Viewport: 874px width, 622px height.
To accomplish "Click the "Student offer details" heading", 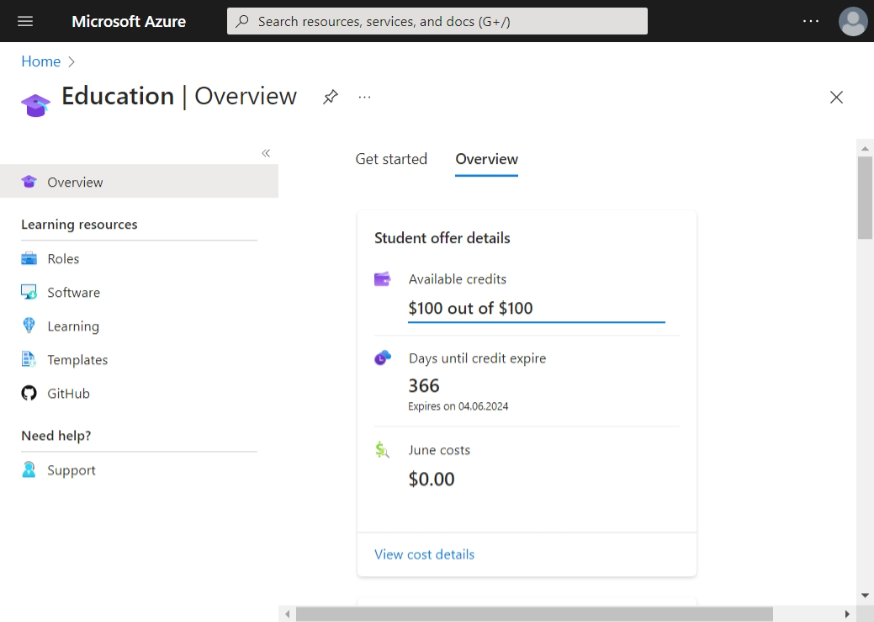I will (x=442, y=238).
